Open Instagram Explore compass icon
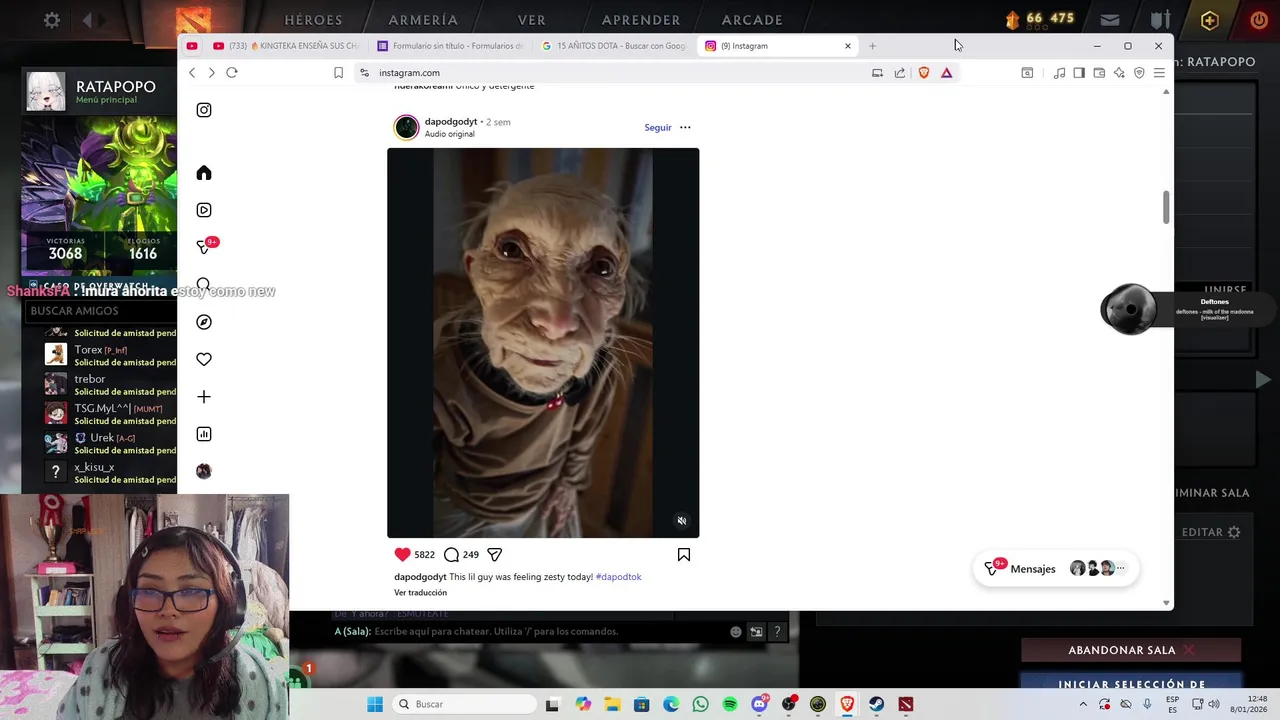This screenshot has width=1280, height=720. pyautogui.click(x=204, y=322)
